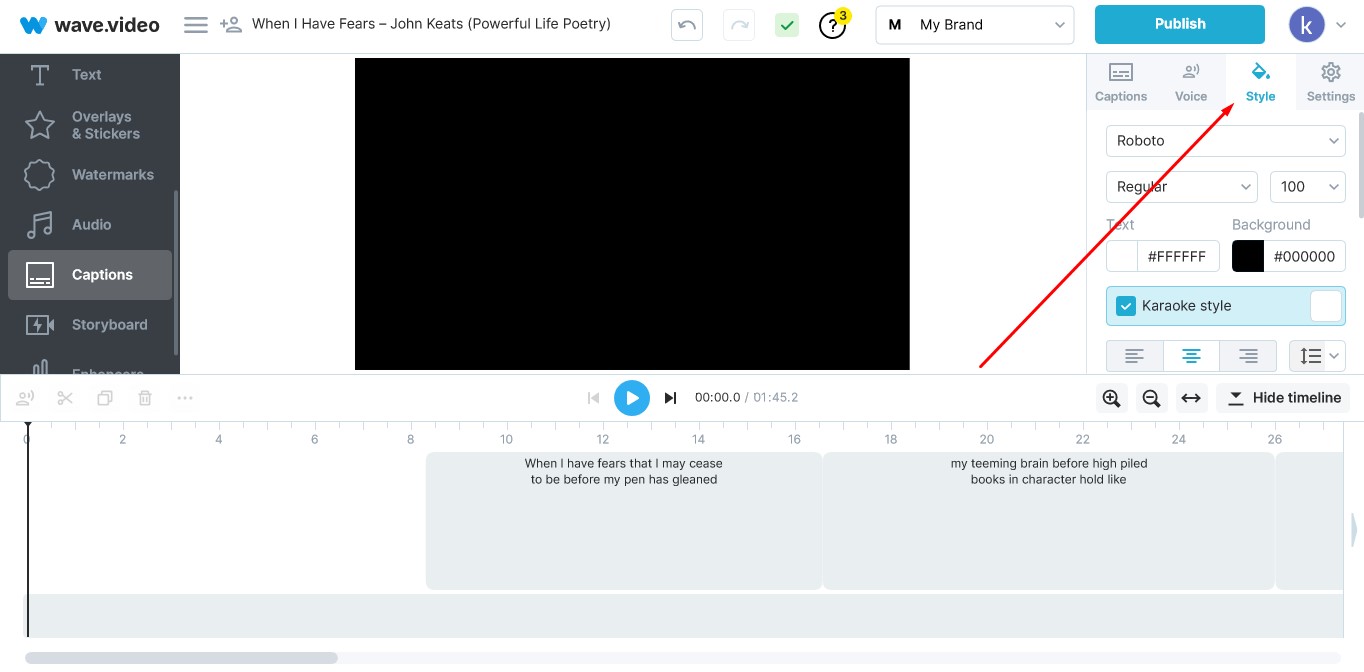The image size is (1364, 672).
Task: Zoom in on the timeline
Action: [1111, 398]
